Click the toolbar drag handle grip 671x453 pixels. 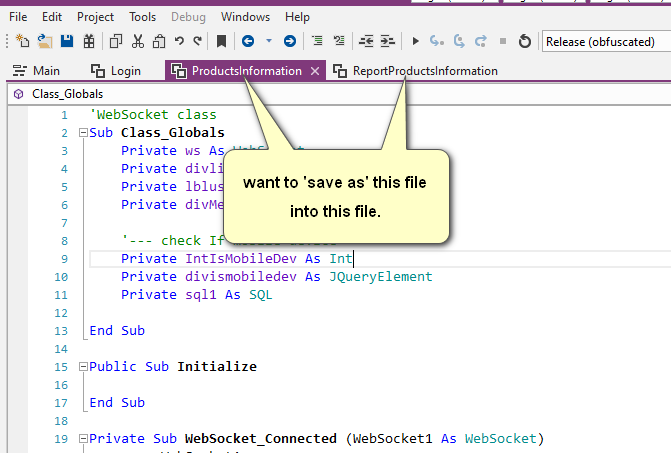coord(7,41)
